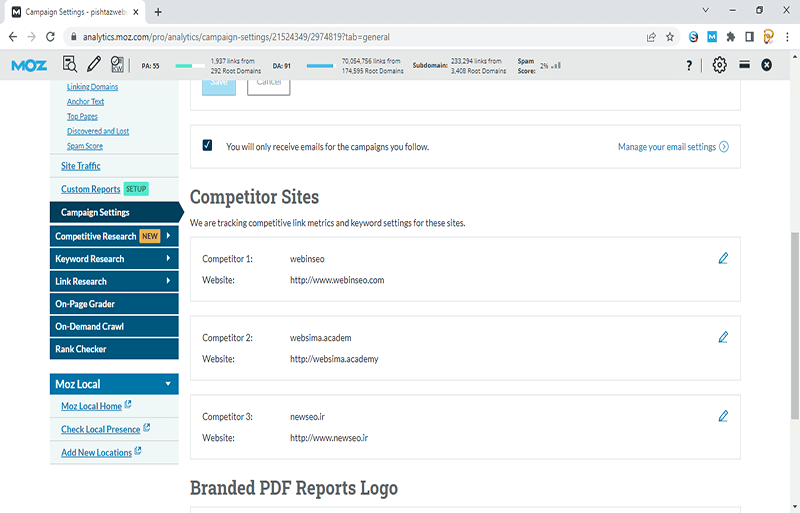Edit Competitor 1 webinseo pencil icon
The width and height of the screenshot is (800, 513).
point(723,258)
